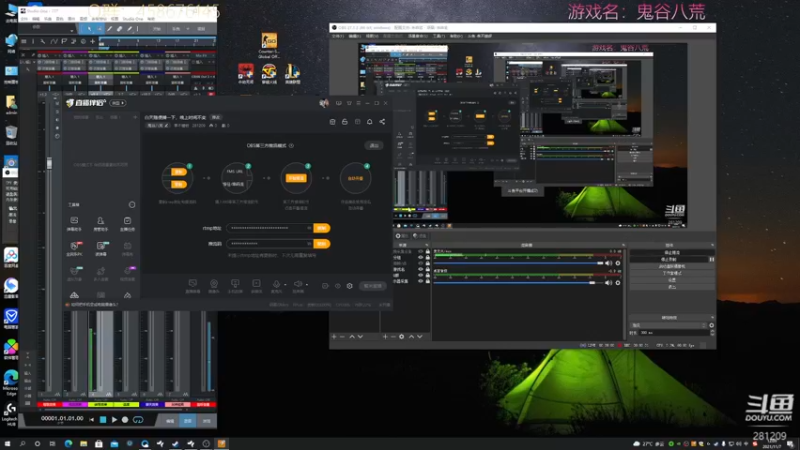Open File Explorer from the taskbar

(83, 444)
